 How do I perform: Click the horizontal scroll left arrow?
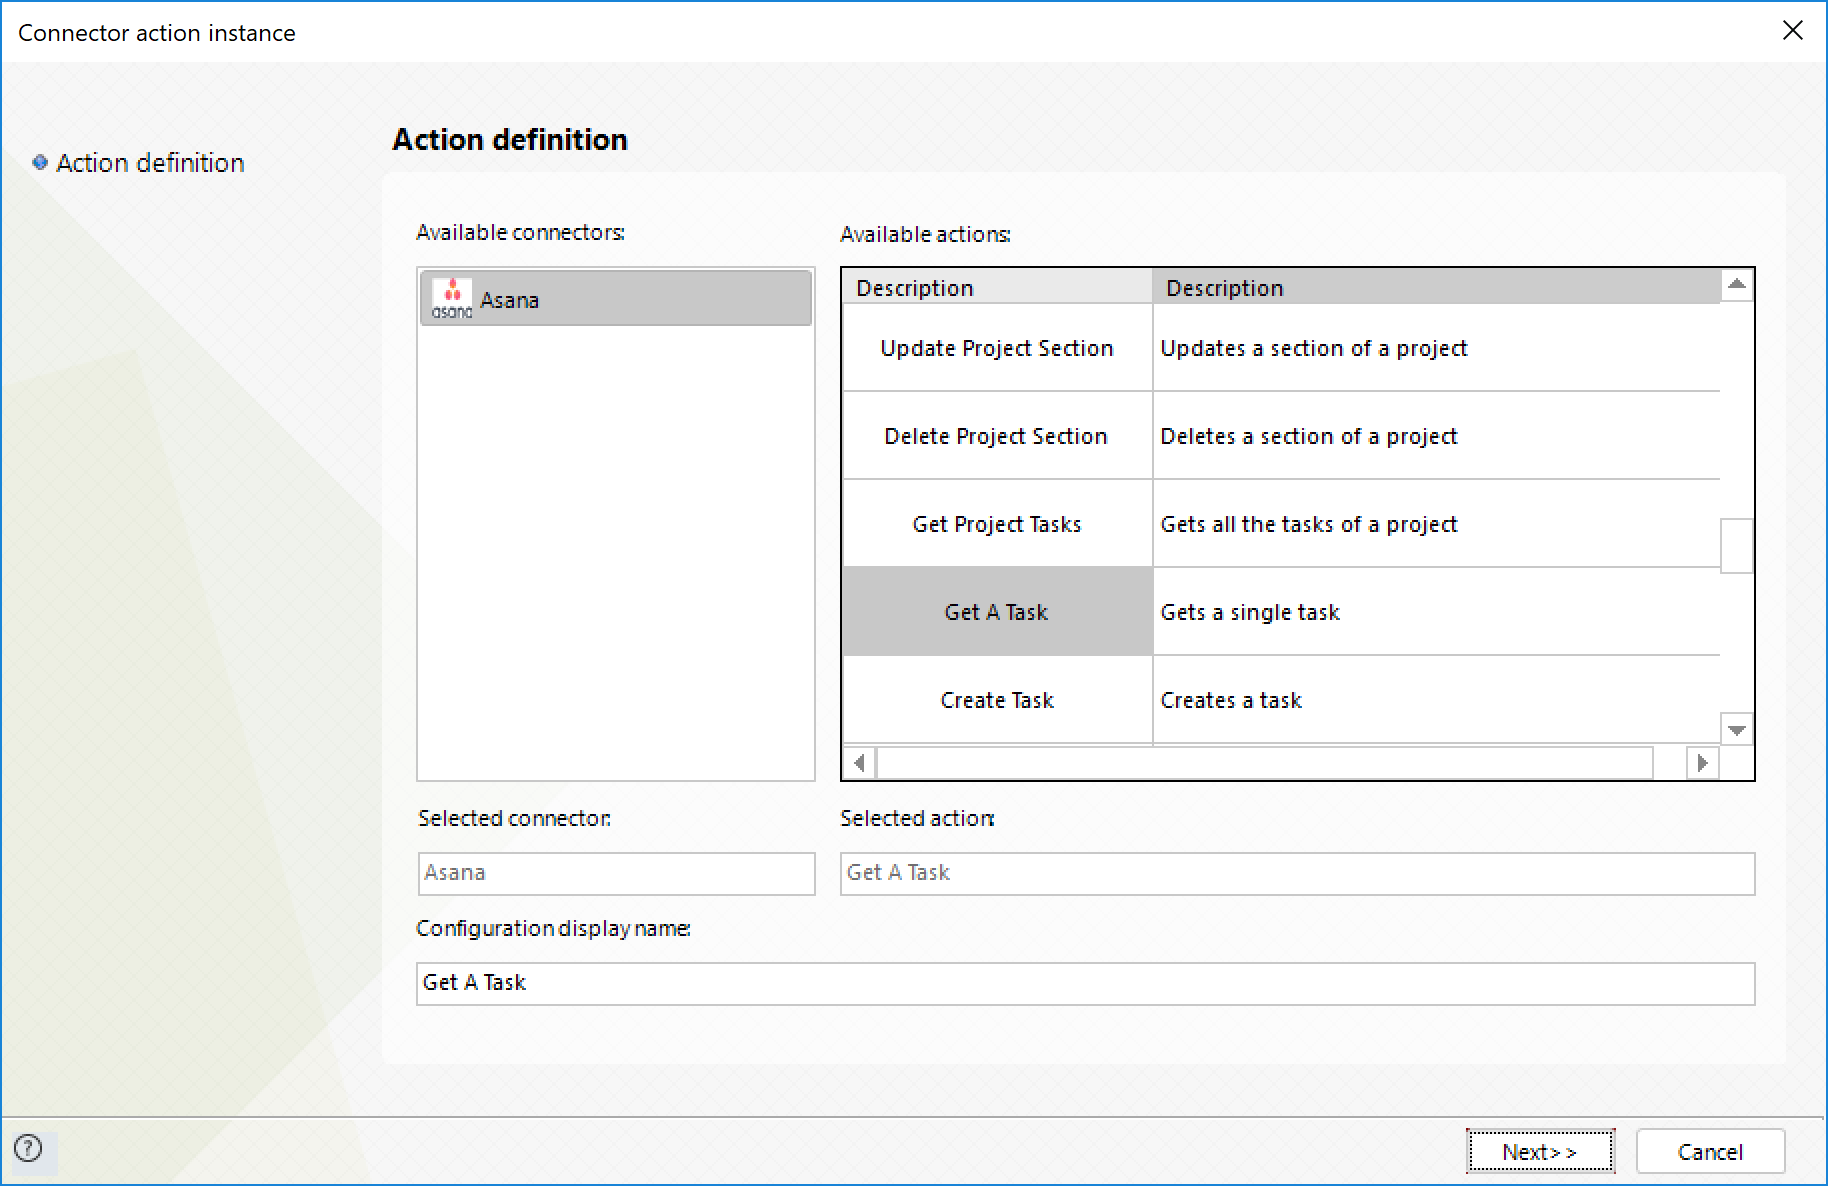pos(859,763)
